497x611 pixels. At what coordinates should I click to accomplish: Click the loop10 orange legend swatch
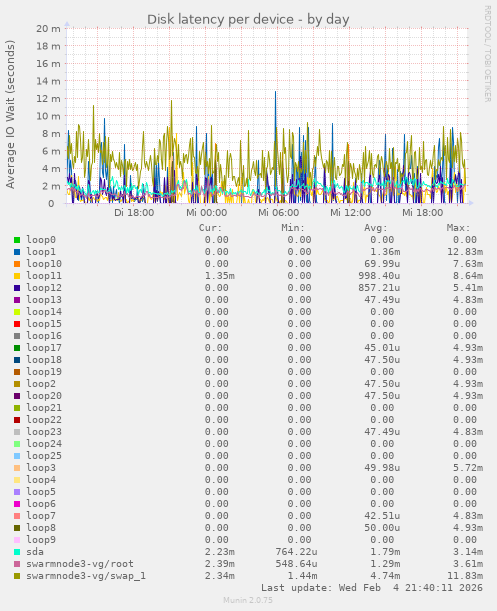[x=17, y=264]
